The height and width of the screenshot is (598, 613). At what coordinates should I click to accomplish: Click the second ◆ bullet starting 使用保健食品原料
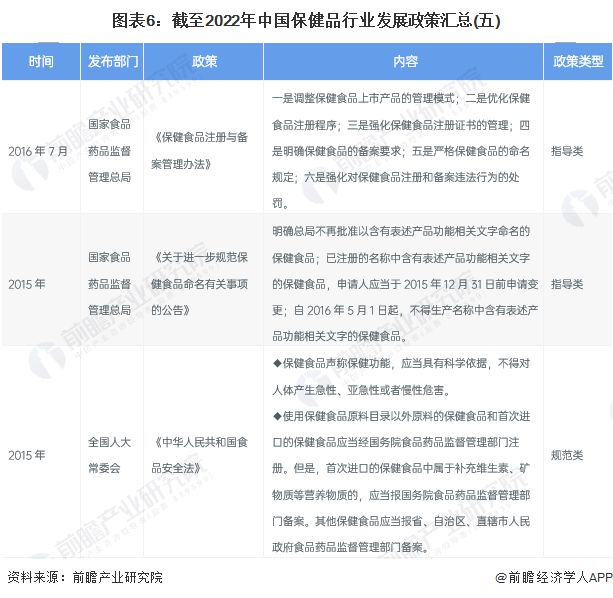click(277, 414)
